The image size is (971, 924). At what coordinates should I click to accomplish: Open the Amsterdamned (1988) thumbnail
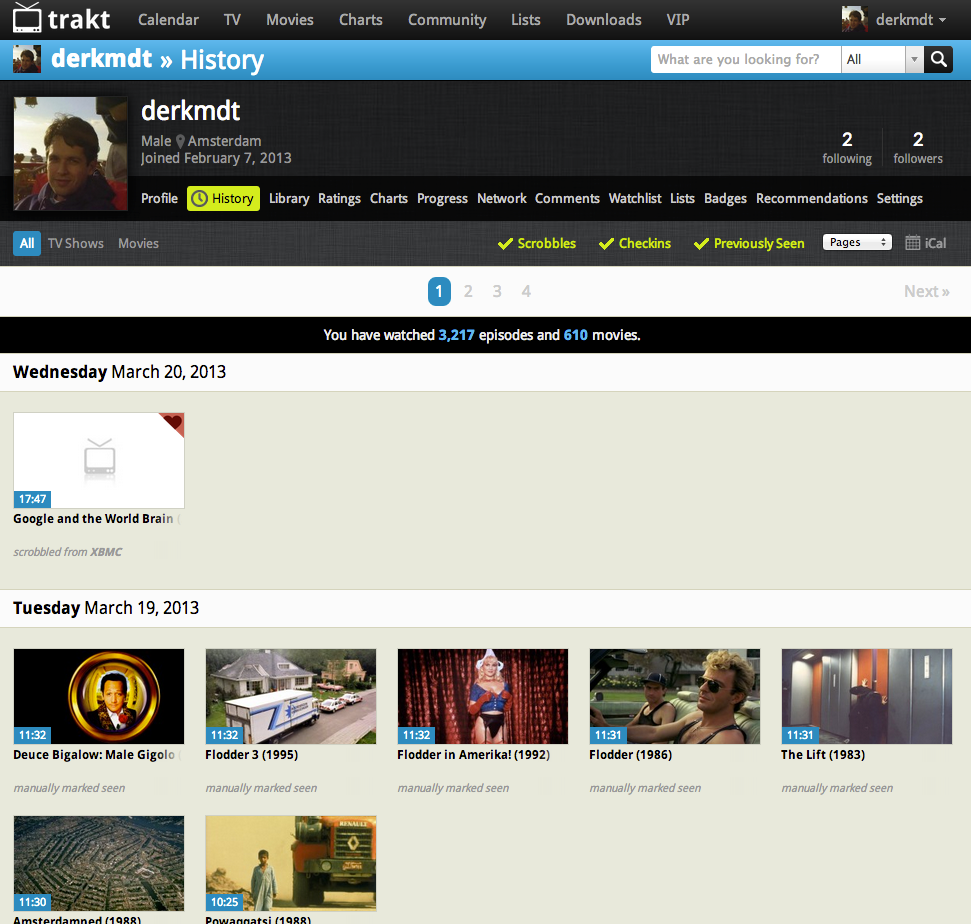point(99,863)
